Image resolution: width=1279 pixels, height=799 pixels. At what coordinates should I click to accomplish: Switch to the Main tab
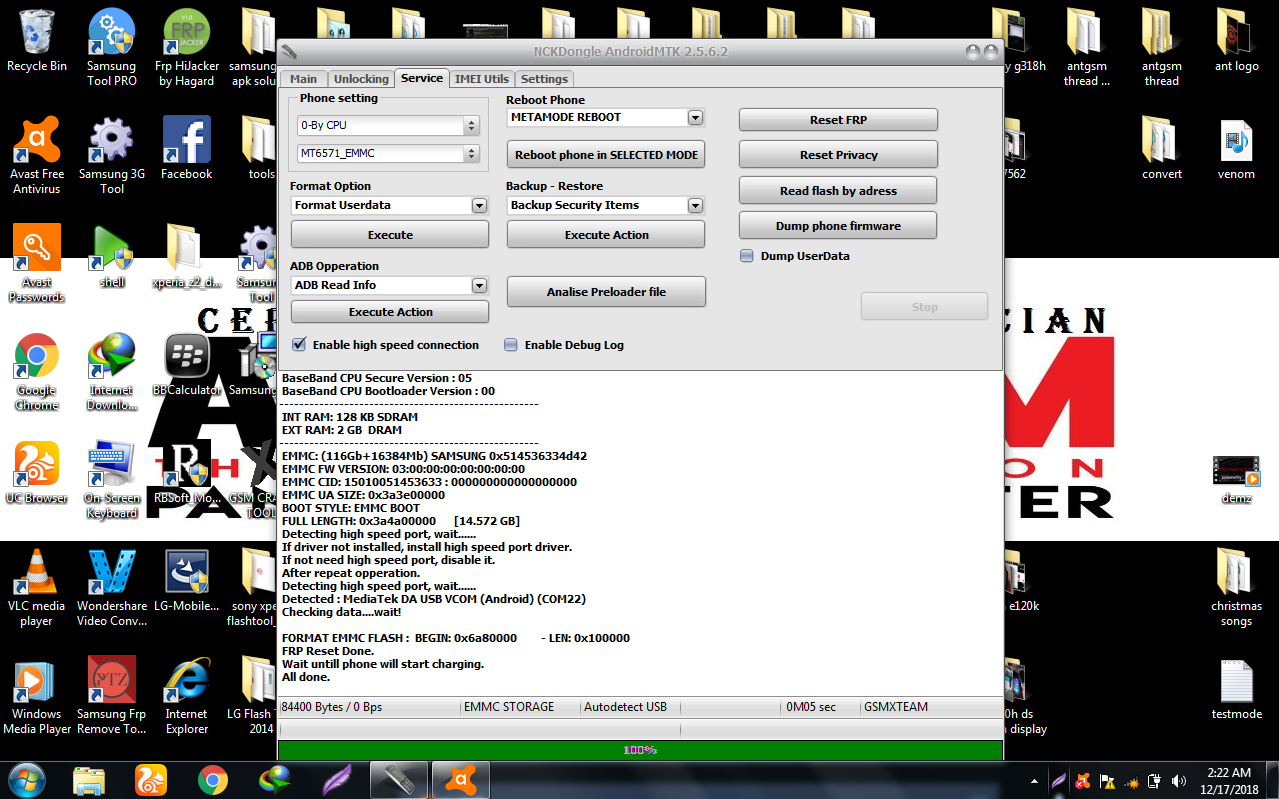tap(303, 79)
